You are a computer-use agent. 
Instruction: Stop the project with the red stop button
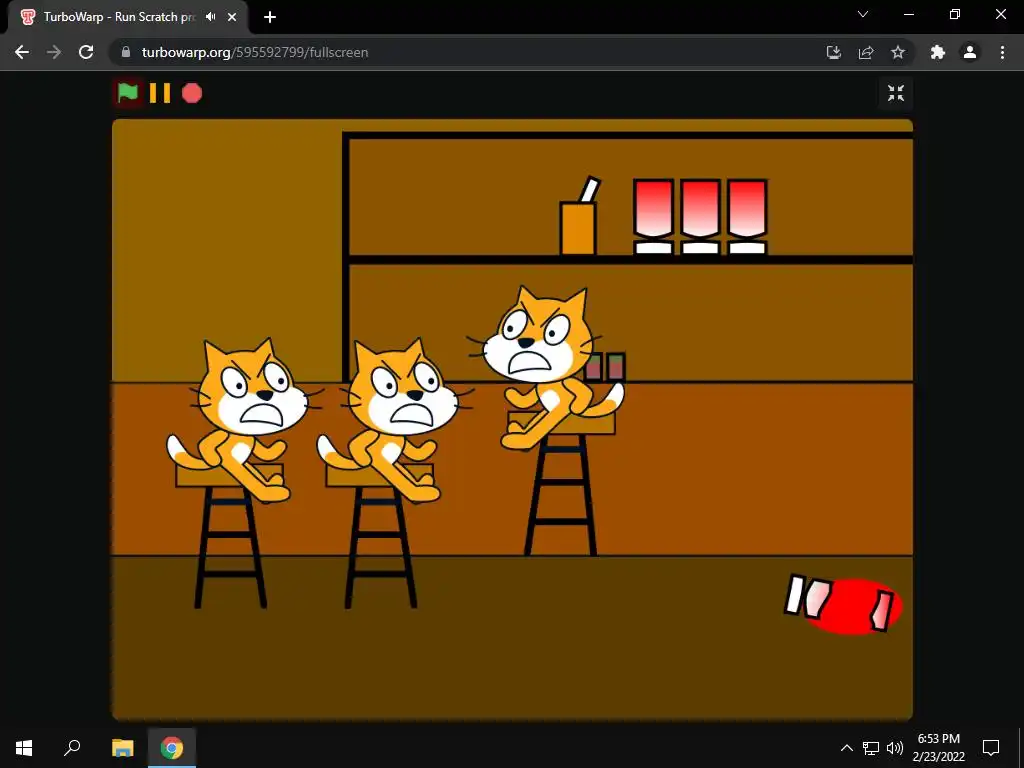(192, 93)
